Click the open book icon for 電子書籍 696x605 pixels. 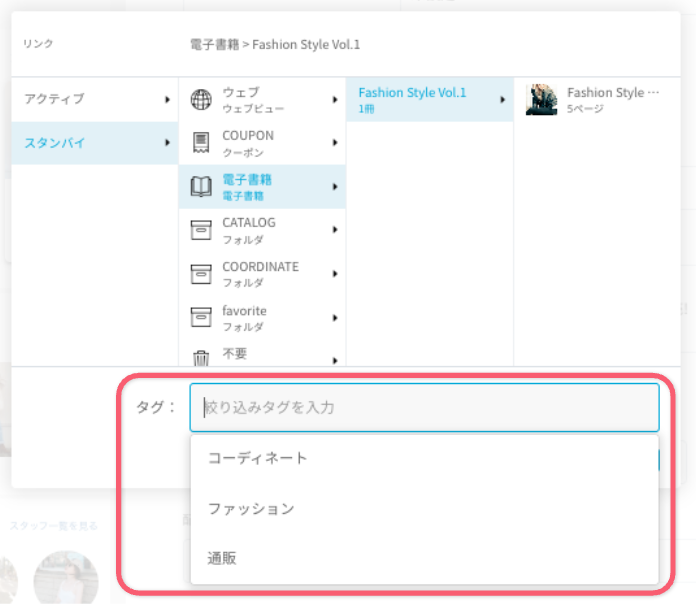click(201, 186)
